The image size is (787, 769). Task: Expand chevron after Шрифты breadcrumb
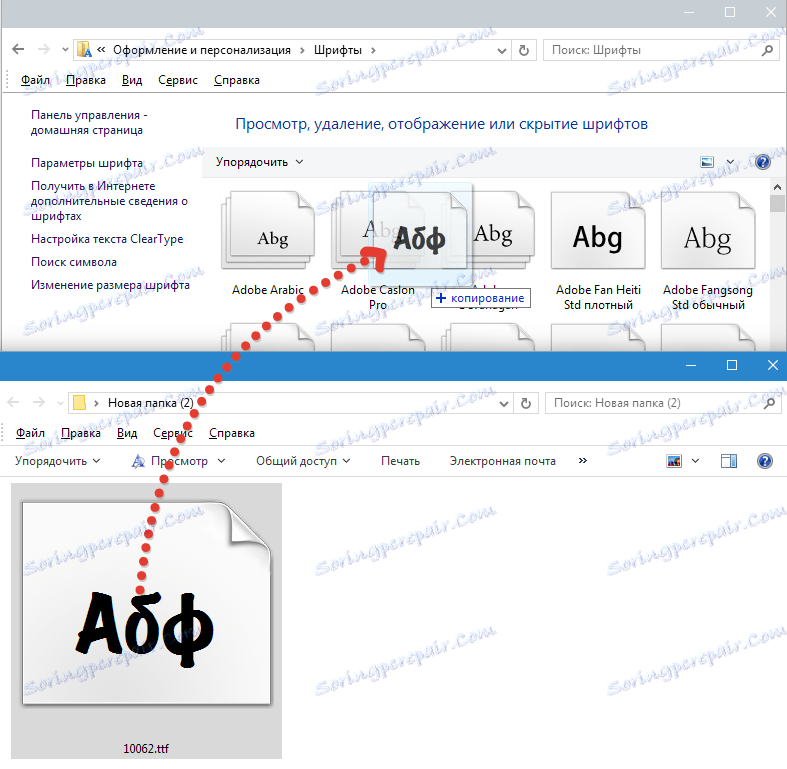tap(373, 50)
